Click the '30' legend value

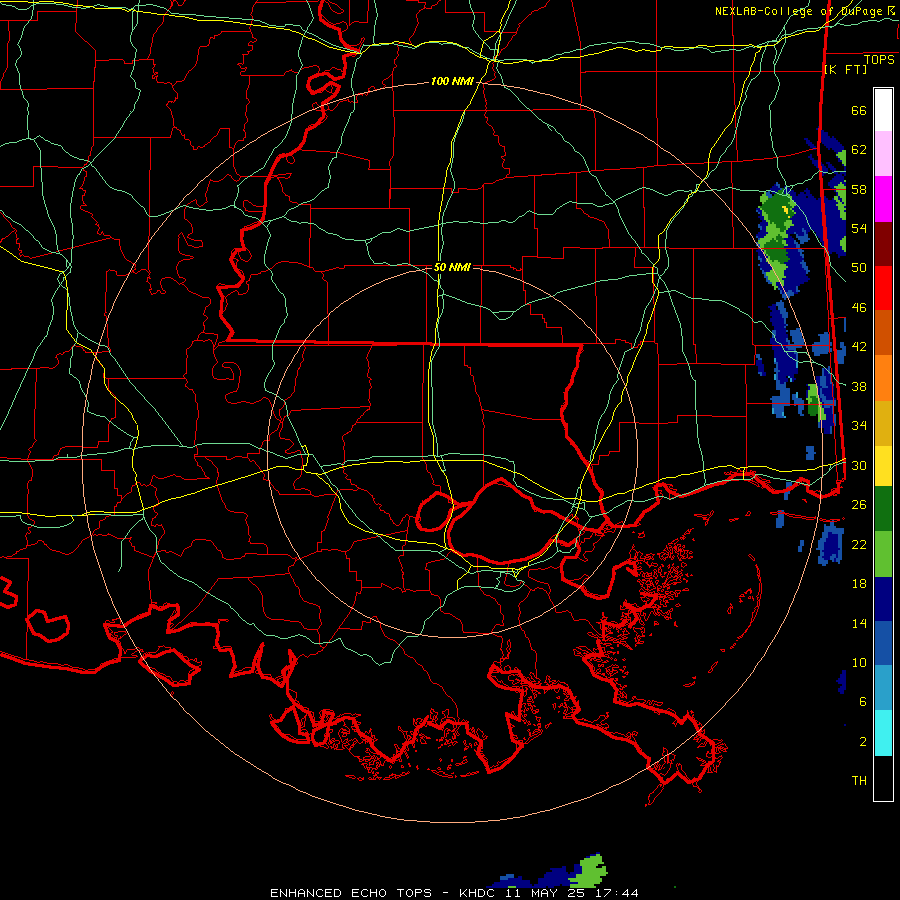(859, 465)
